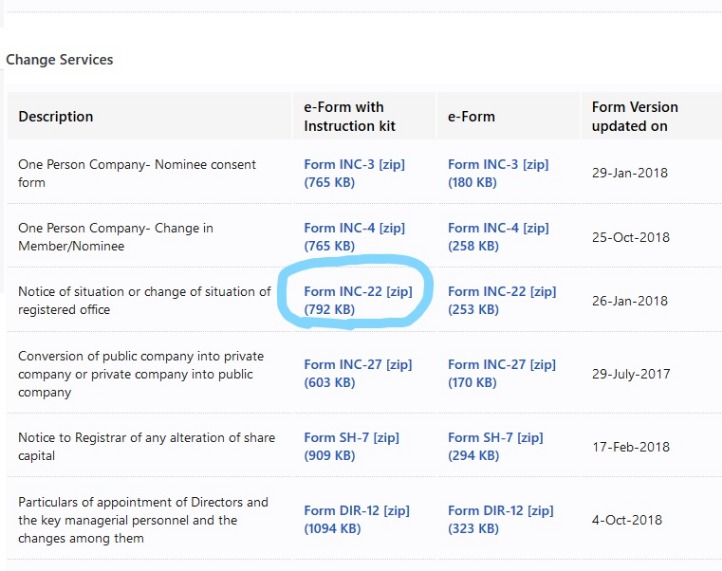Click the 'e-Form with Instruction kit' column header
Image resolution: width=722 pixels, height=571 pixels.
[x=350, y=116]
